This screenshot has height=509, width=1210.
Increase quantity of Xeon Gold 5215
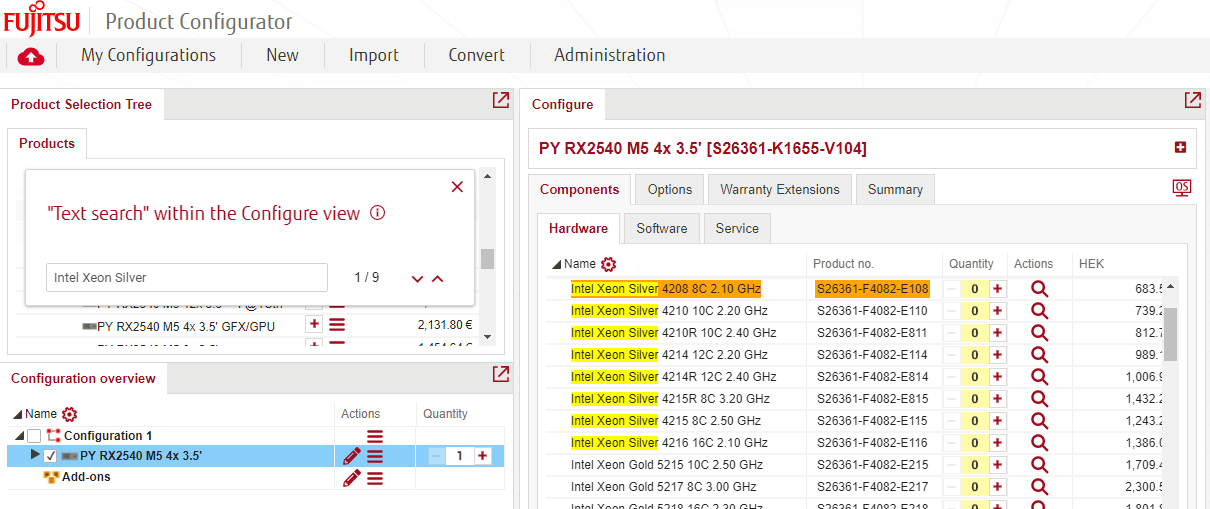pos(997,465)
